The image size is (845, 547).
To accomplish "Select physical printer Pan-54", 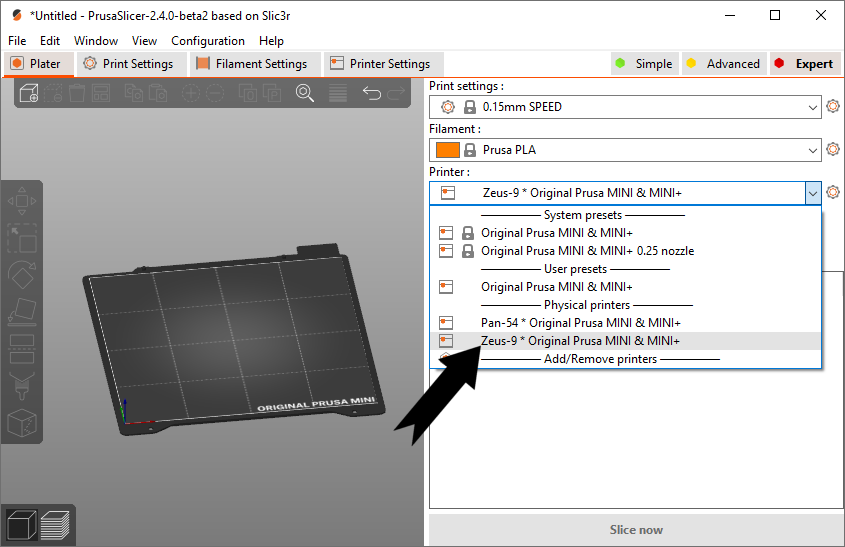I will click(x=625, y=323).
